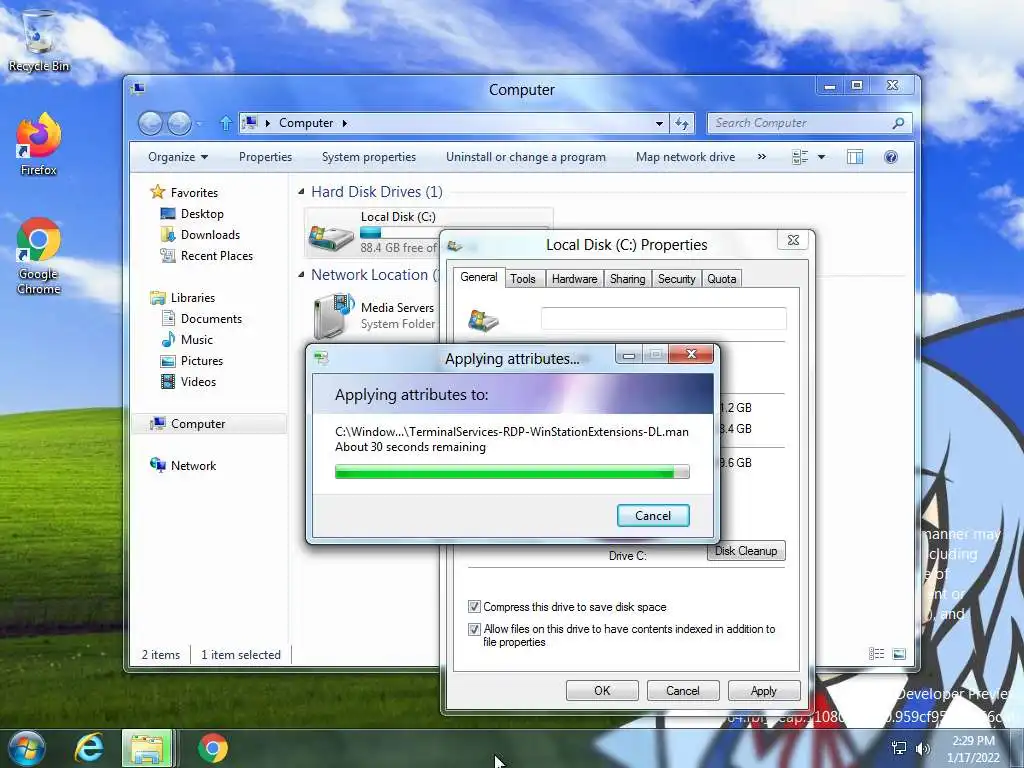This screenshot has width=1024, height=768.
Task: Click the Back arrow in Computer window
Action: point(150,123)
